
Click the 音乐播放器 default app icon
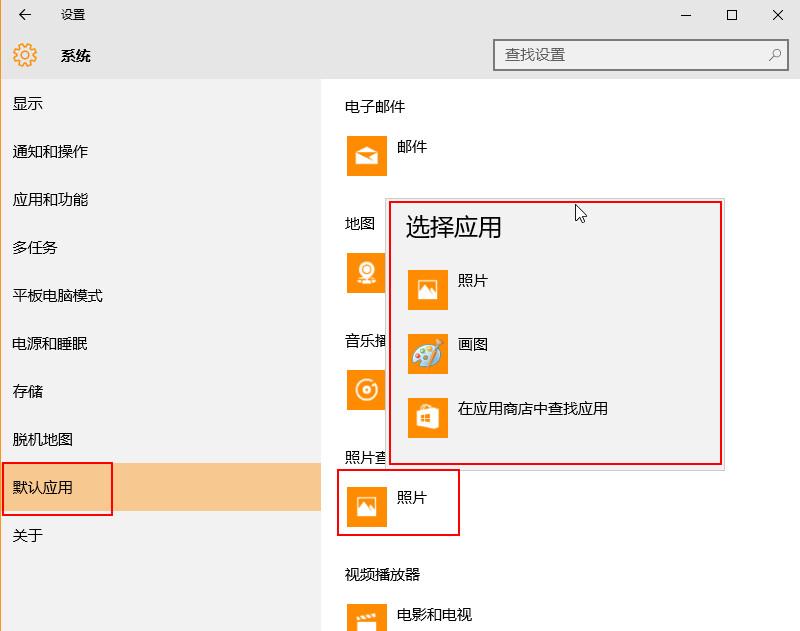click(x=366, y=390)
